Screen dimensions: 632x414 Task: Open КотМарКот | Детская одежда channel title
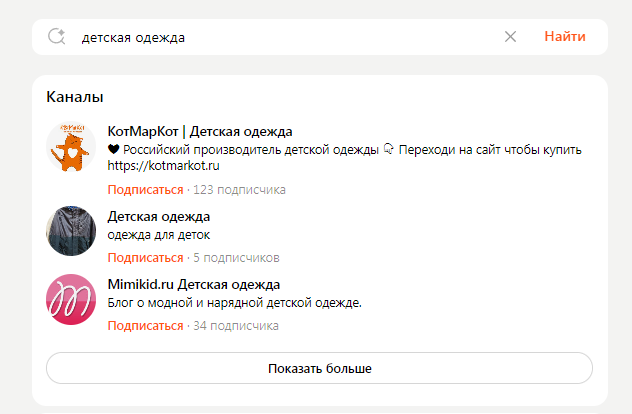click(200, 131)
